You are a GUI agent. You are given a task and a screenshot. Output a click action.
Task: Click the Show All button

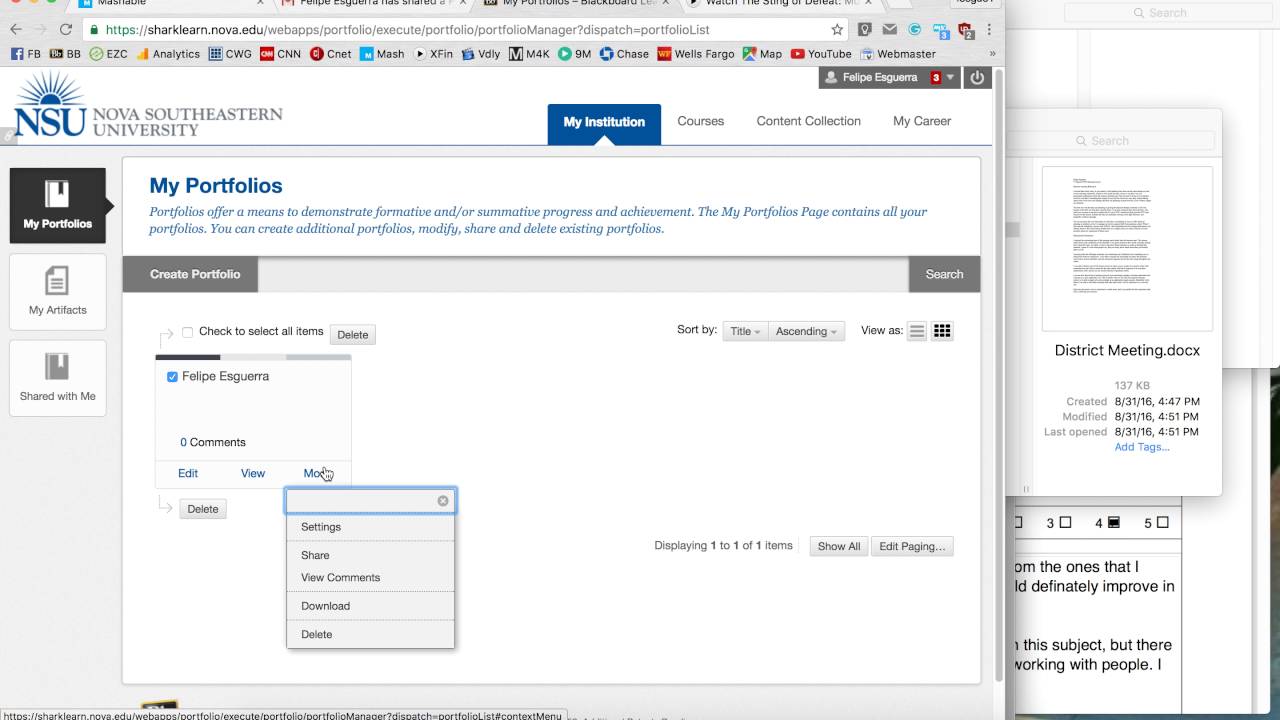(839, 546)
